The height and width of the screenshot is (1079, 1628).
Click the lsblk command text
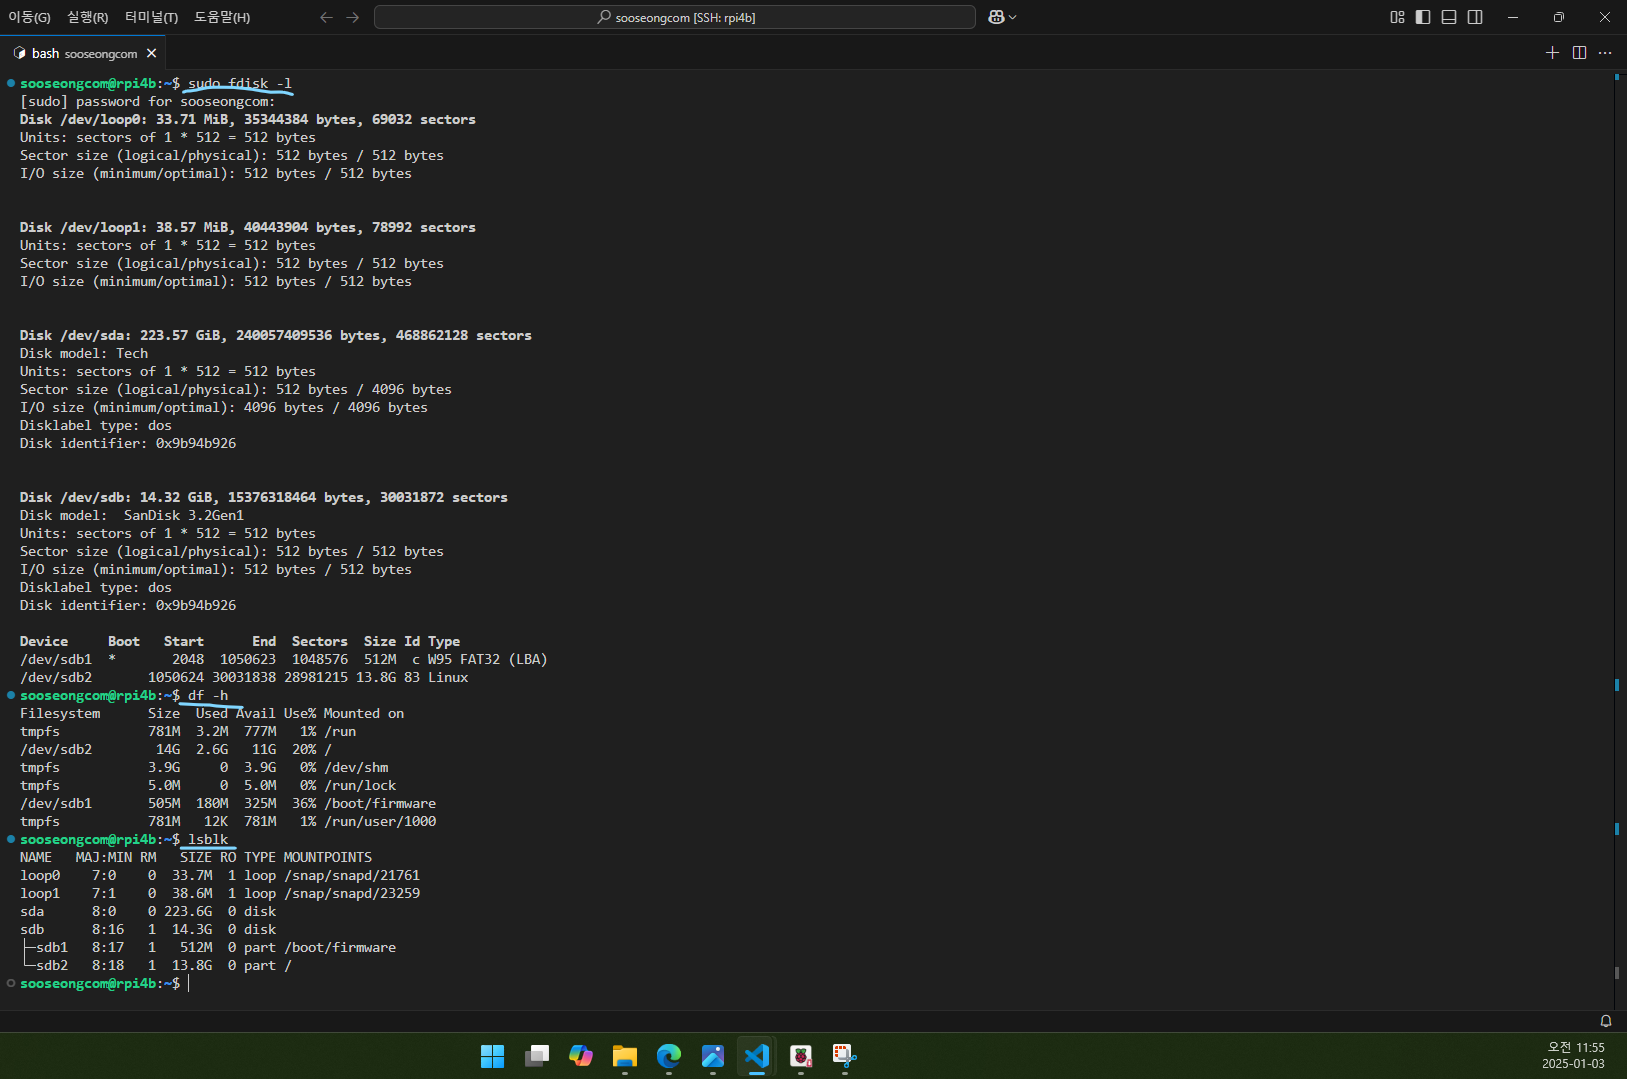208,839
